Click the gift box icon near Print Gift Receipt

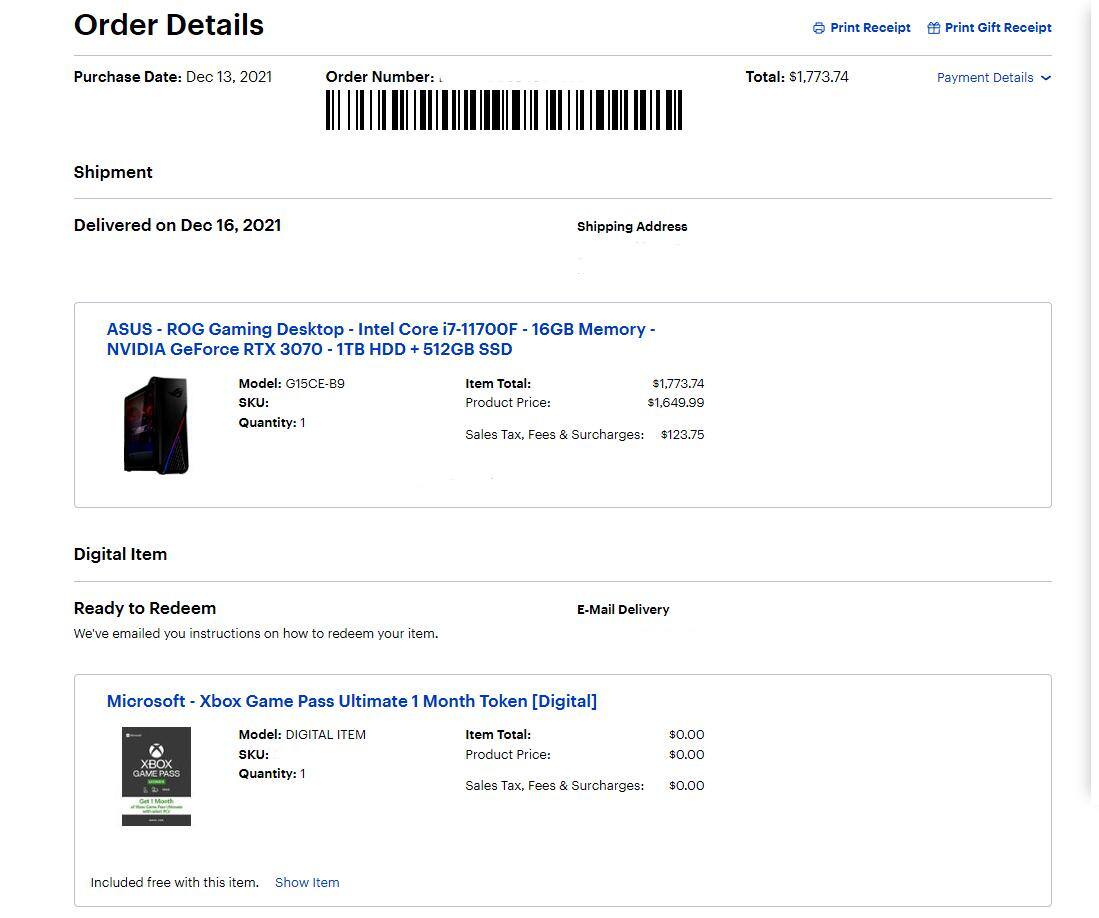934,28
